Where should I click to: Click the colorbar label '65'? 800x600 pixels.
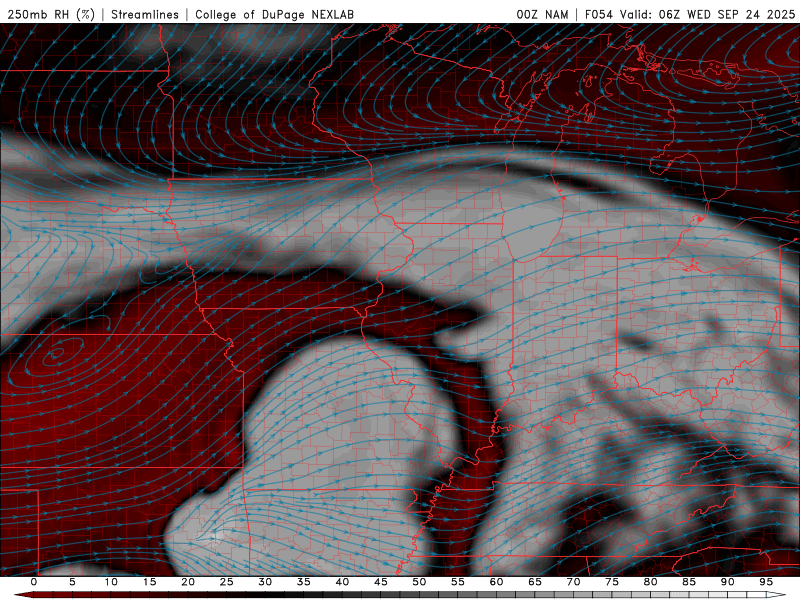coord(535,582)
